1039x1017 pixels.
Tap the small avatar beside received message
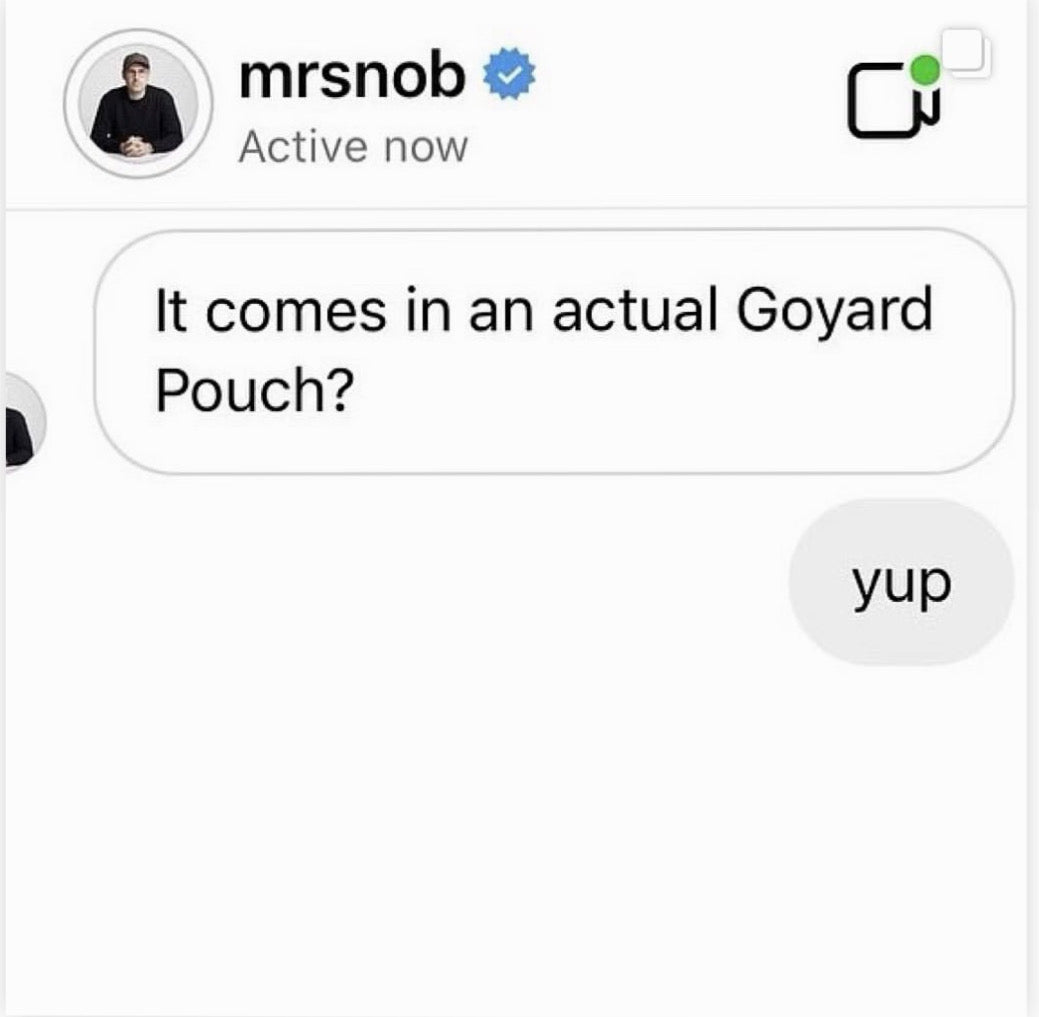pyautogui.click(x=24, y=420)
